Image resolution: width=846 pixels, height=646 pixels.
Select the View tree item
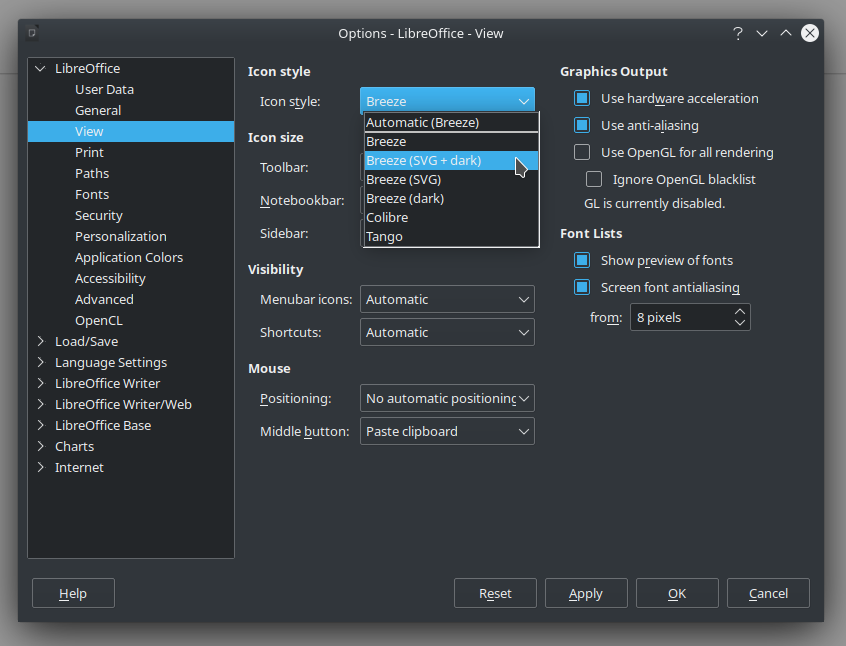131,132
